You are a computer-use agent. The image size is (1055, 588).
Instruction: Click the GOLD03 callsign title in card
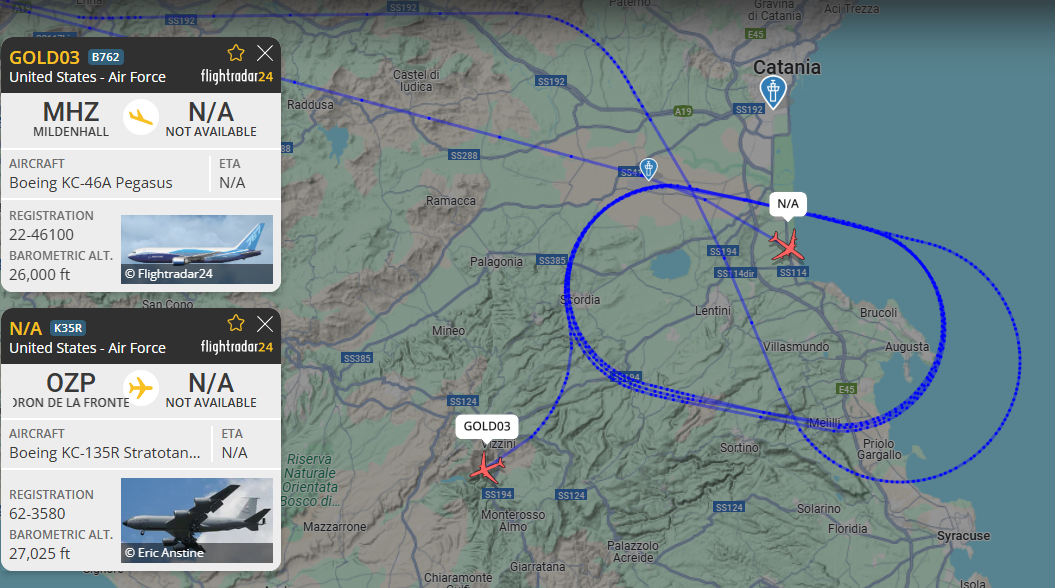(44, 58)
